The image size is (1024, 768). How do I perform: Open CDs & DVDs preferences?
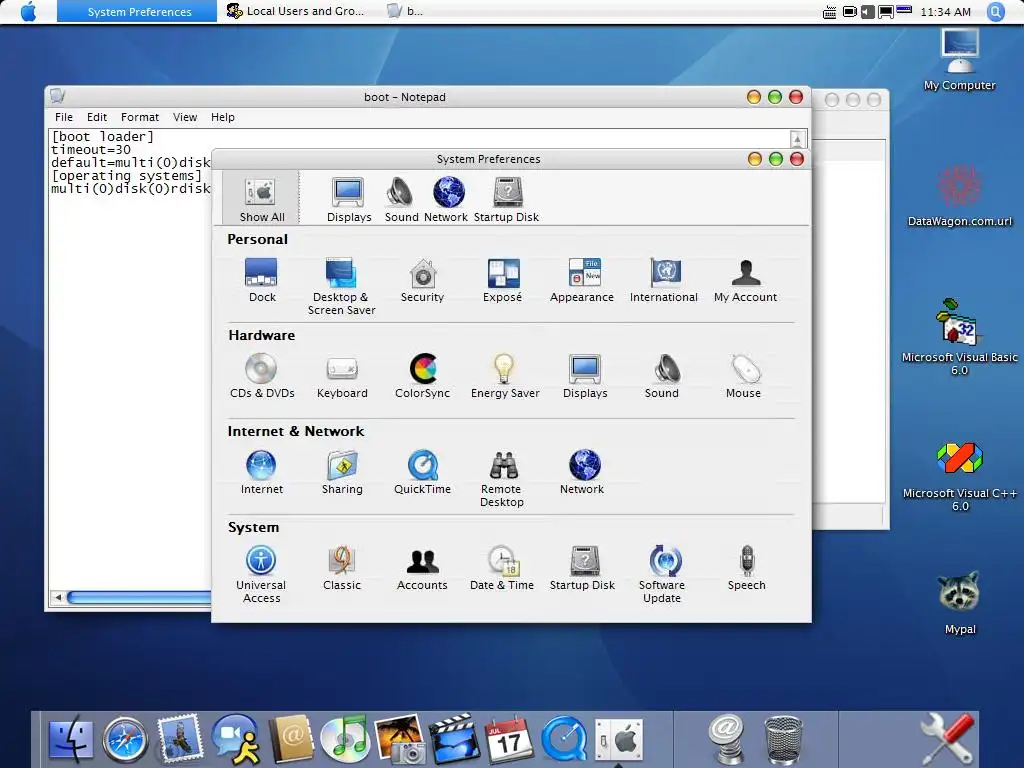[x=262, y=376]
